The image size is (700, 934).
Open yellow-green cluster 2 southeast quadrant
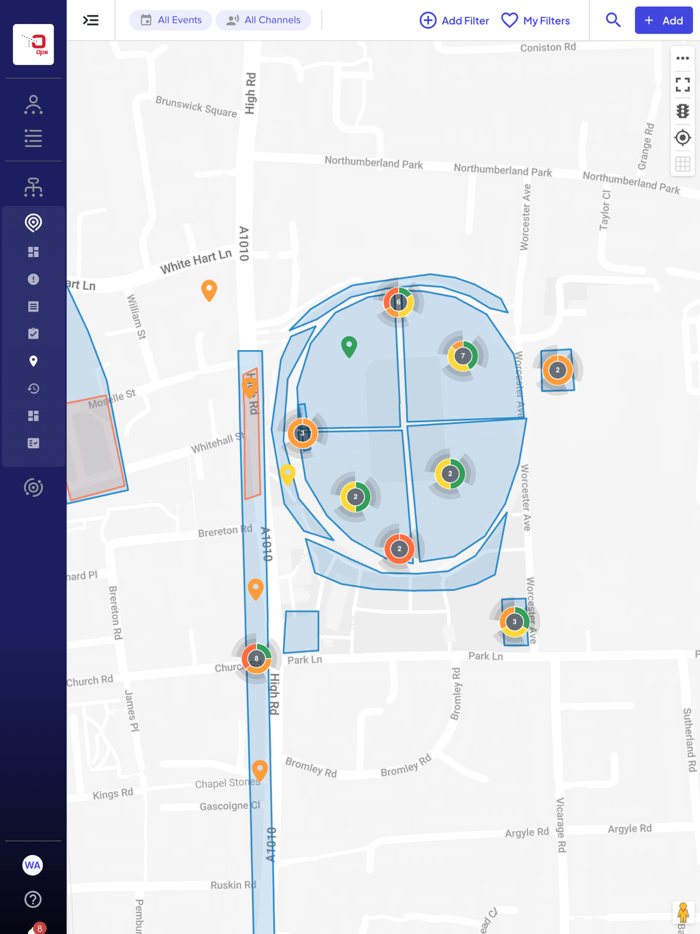pyautogui.click(x=450, y=474)
